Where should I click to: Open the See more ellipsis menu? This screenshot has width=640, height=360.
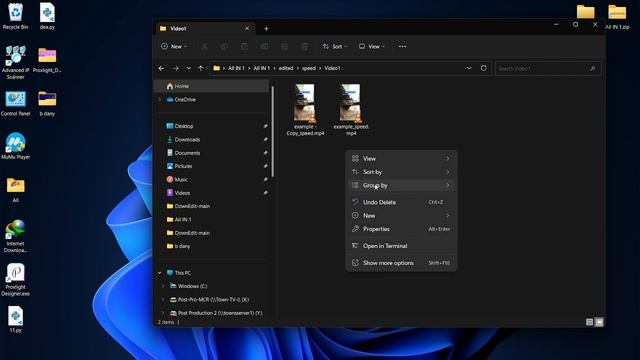click(402, 47)
